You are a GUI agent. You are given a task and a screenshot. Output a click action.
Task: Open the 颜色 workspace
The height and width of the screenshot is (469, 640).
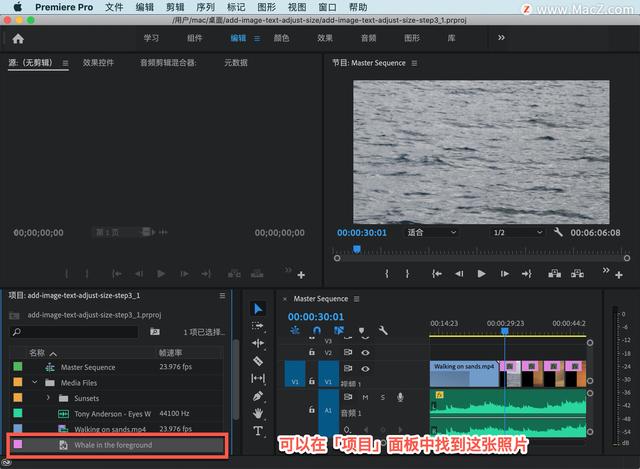(281, 38)
